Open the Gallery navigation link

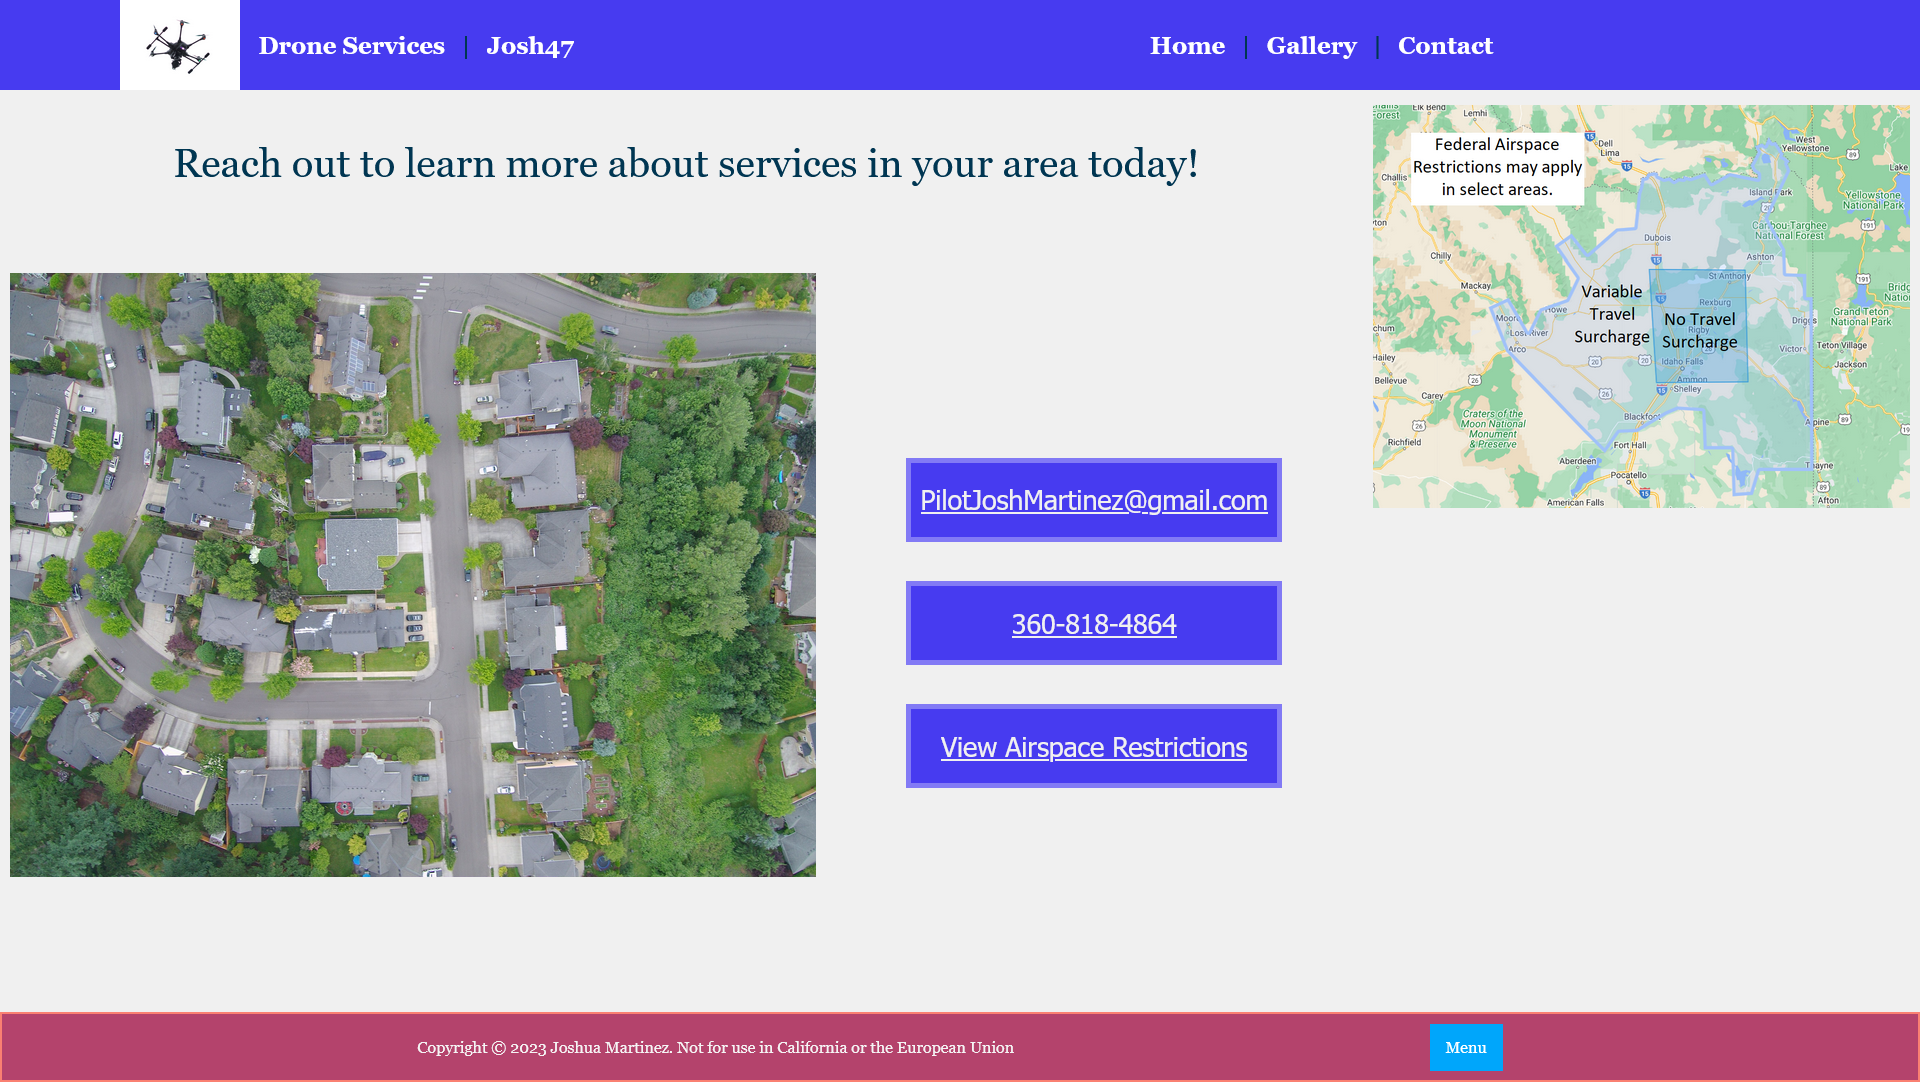tap(1311, 45)
